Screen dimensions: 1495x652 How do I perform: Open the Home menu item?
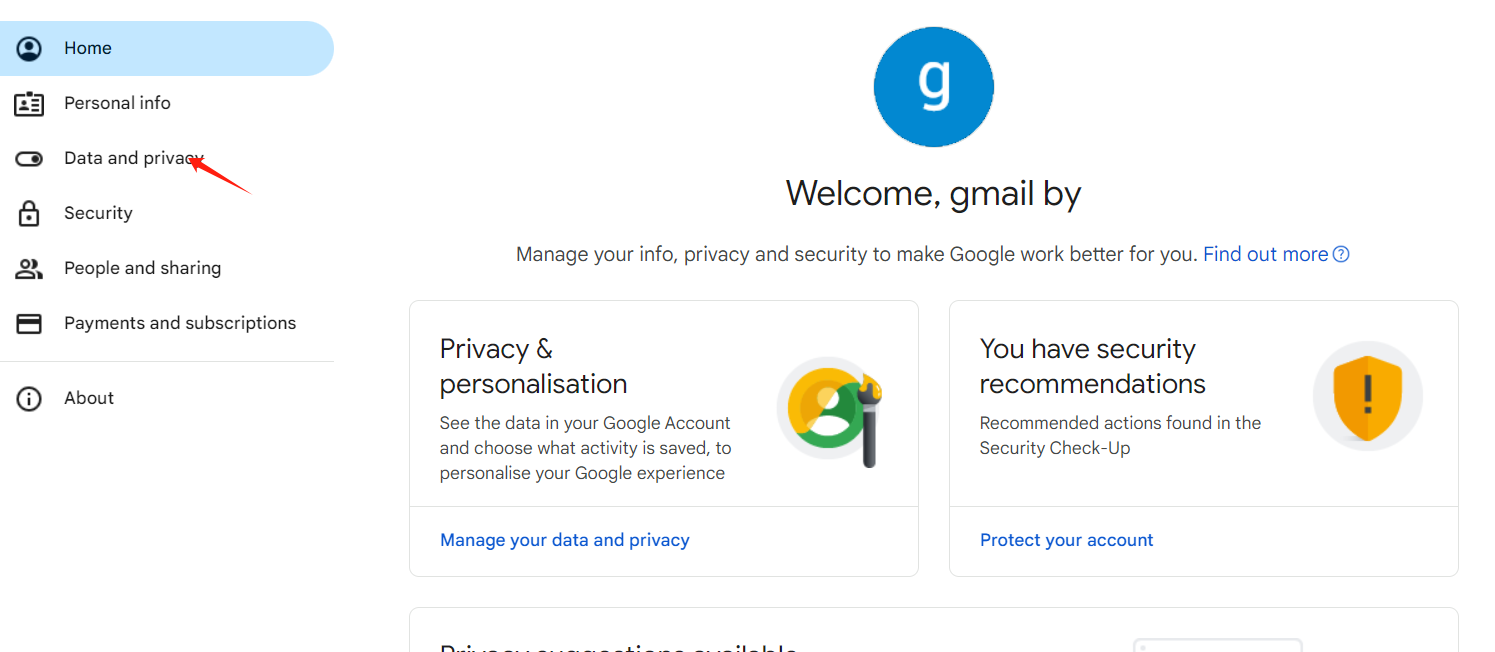coord(88,48)
